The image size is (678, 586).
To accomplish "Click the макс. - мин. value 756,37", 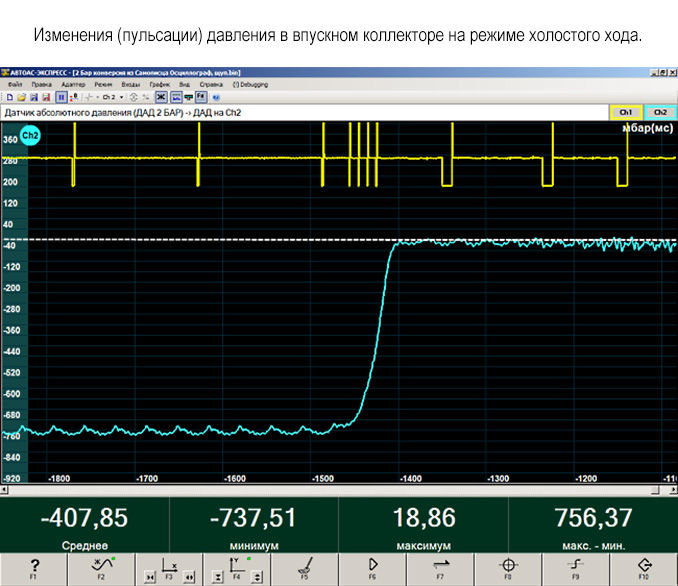I will click(593, 518).
